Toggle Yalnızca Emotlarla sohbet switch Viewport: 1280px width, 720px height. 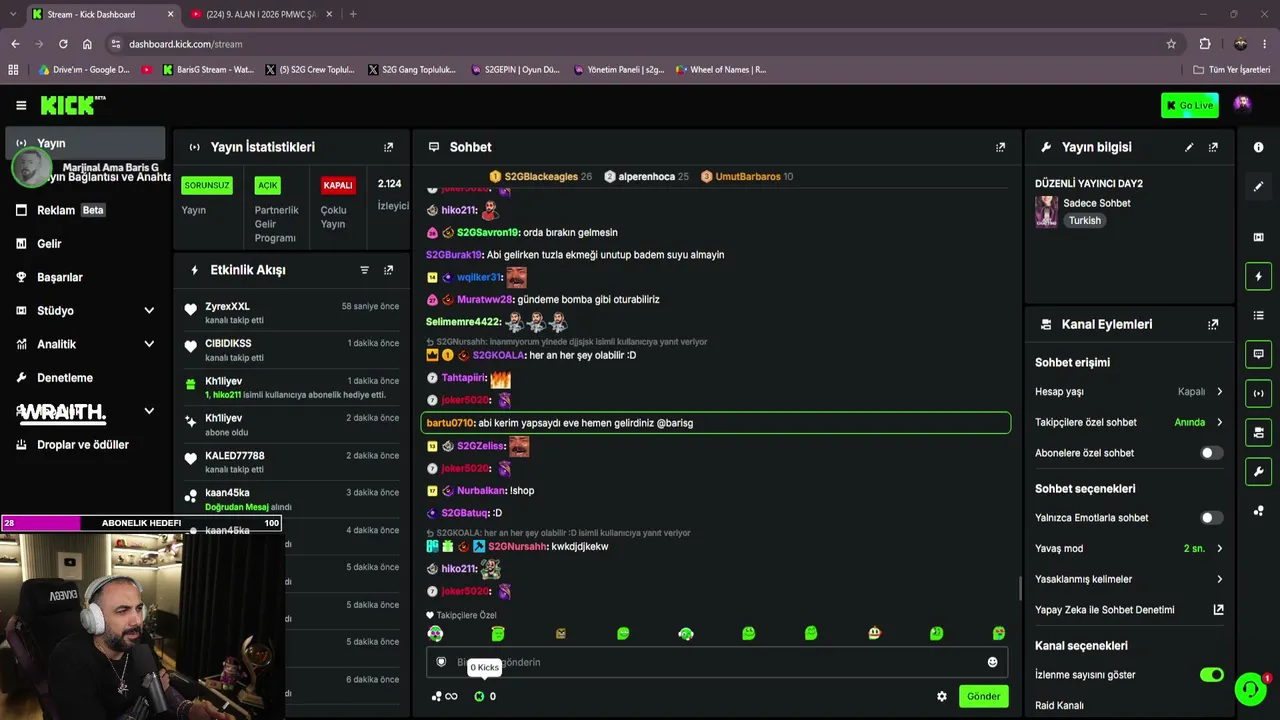click(x=1211, y=518)
